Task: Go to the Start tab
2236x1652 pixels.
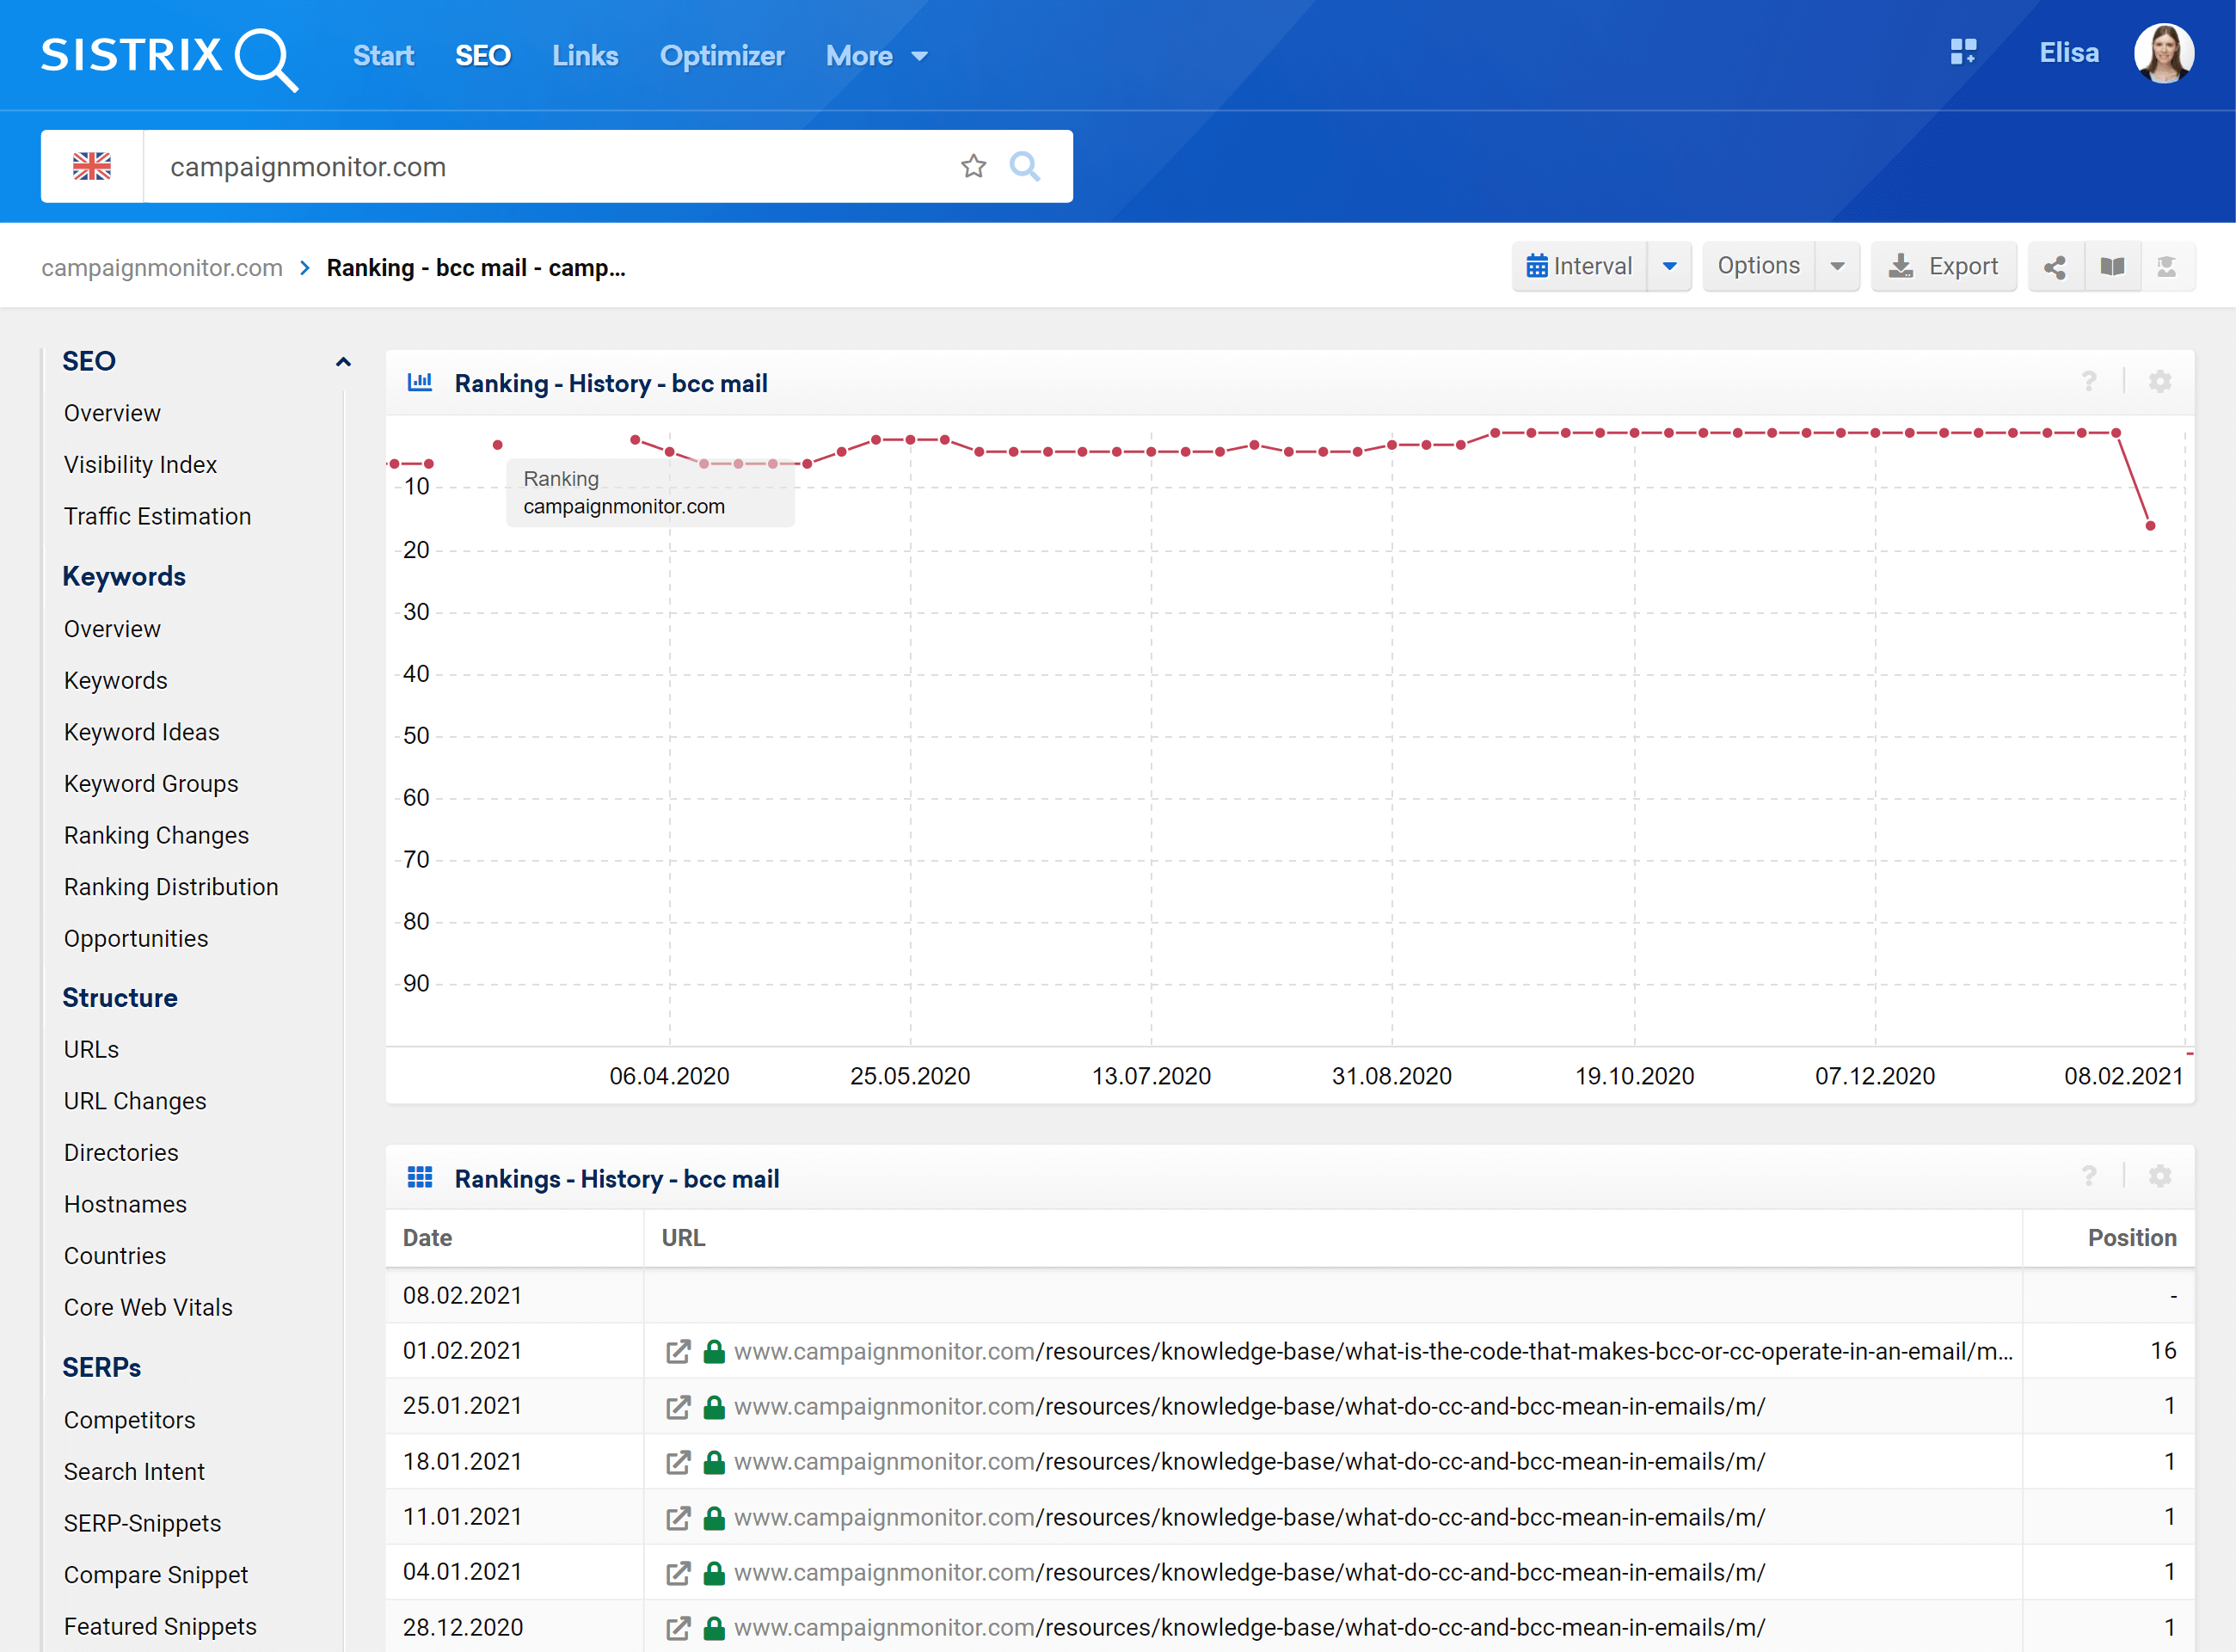Action: [383, 56]
